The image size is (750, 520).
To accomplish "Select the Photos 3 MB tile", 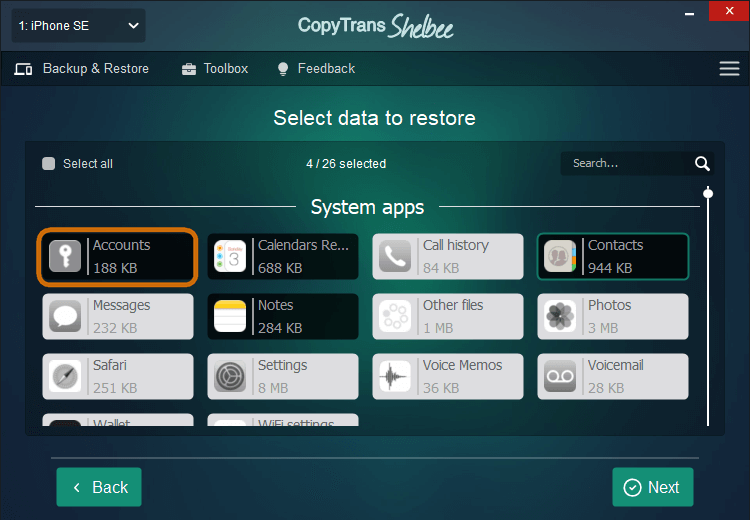I will pos(613,316).
